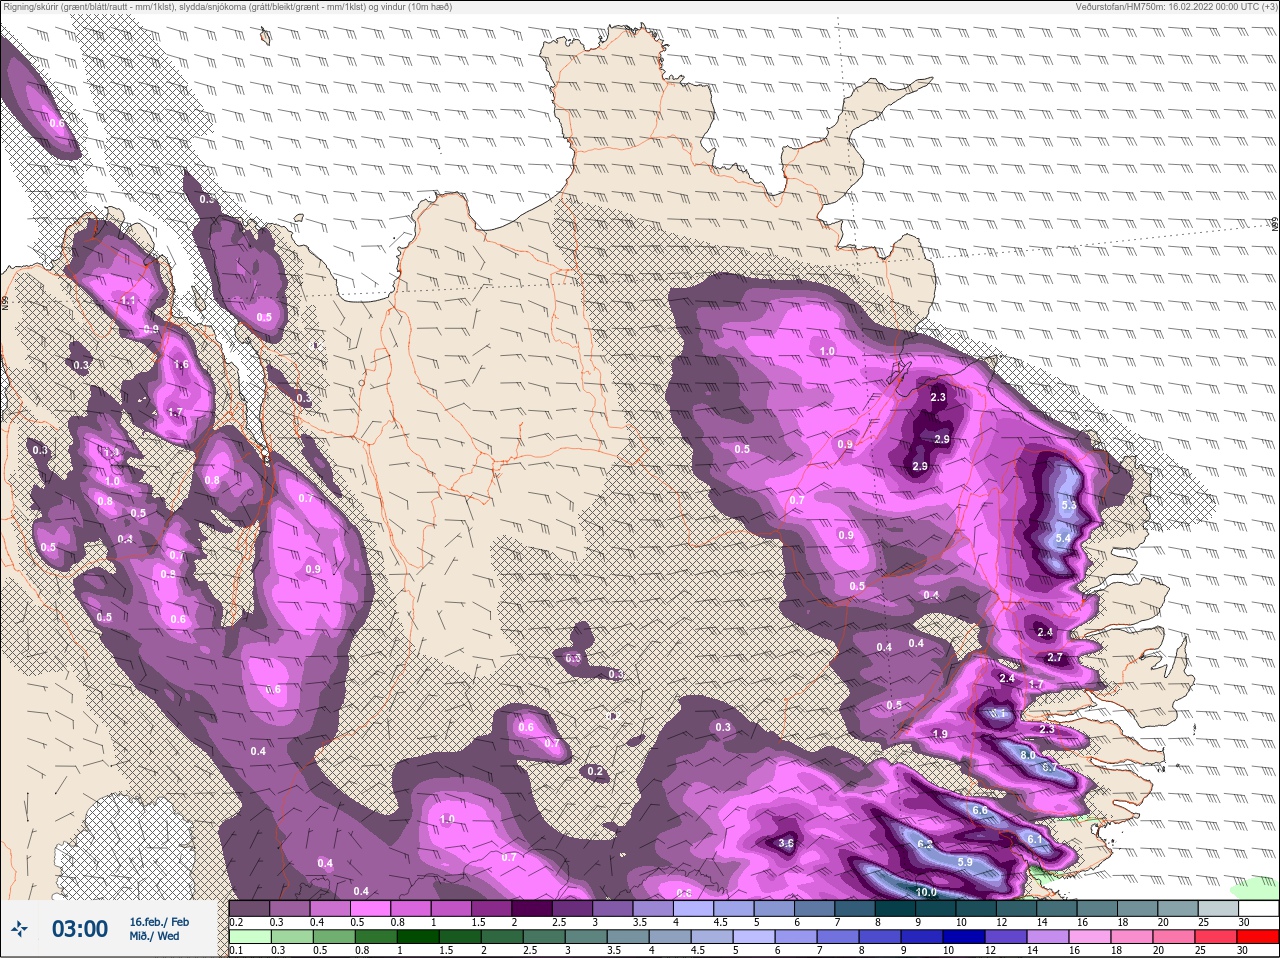The width and height of the screenshot is (1280, 958).
Task: Click the '8.0' precipitation value on the map
Action: coord(1027,755)
